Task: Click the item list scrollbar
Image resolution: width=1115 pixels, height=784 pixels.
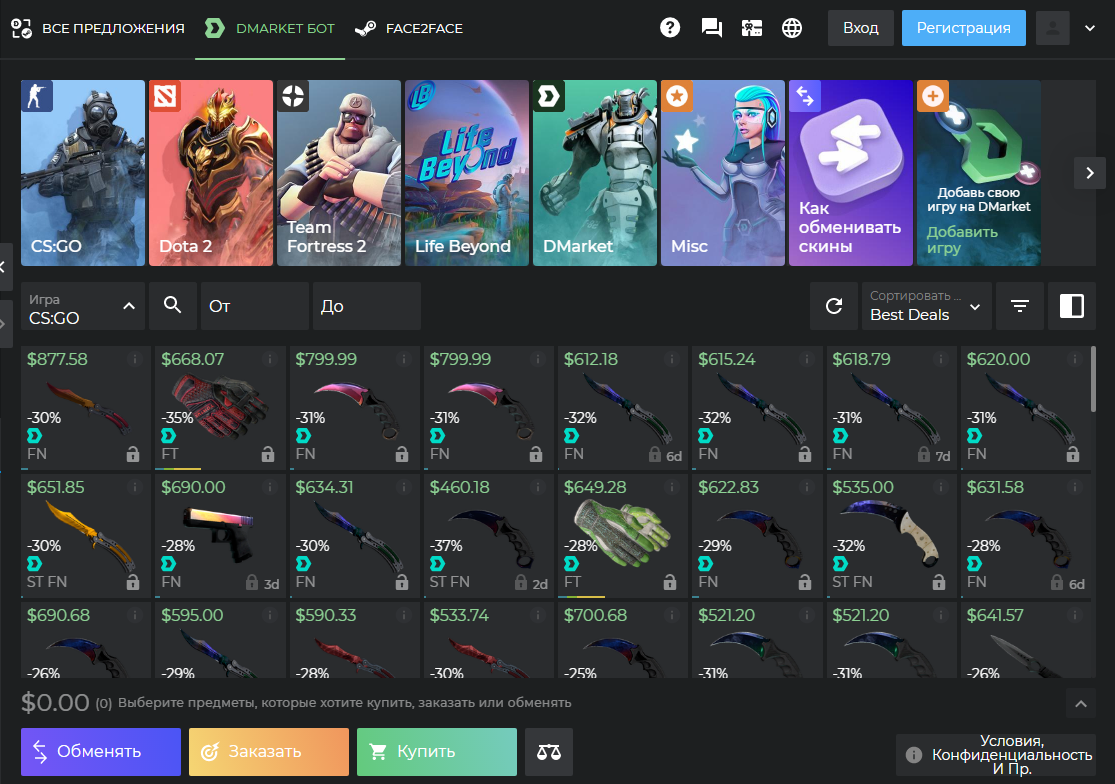Action: [1093, 379]
